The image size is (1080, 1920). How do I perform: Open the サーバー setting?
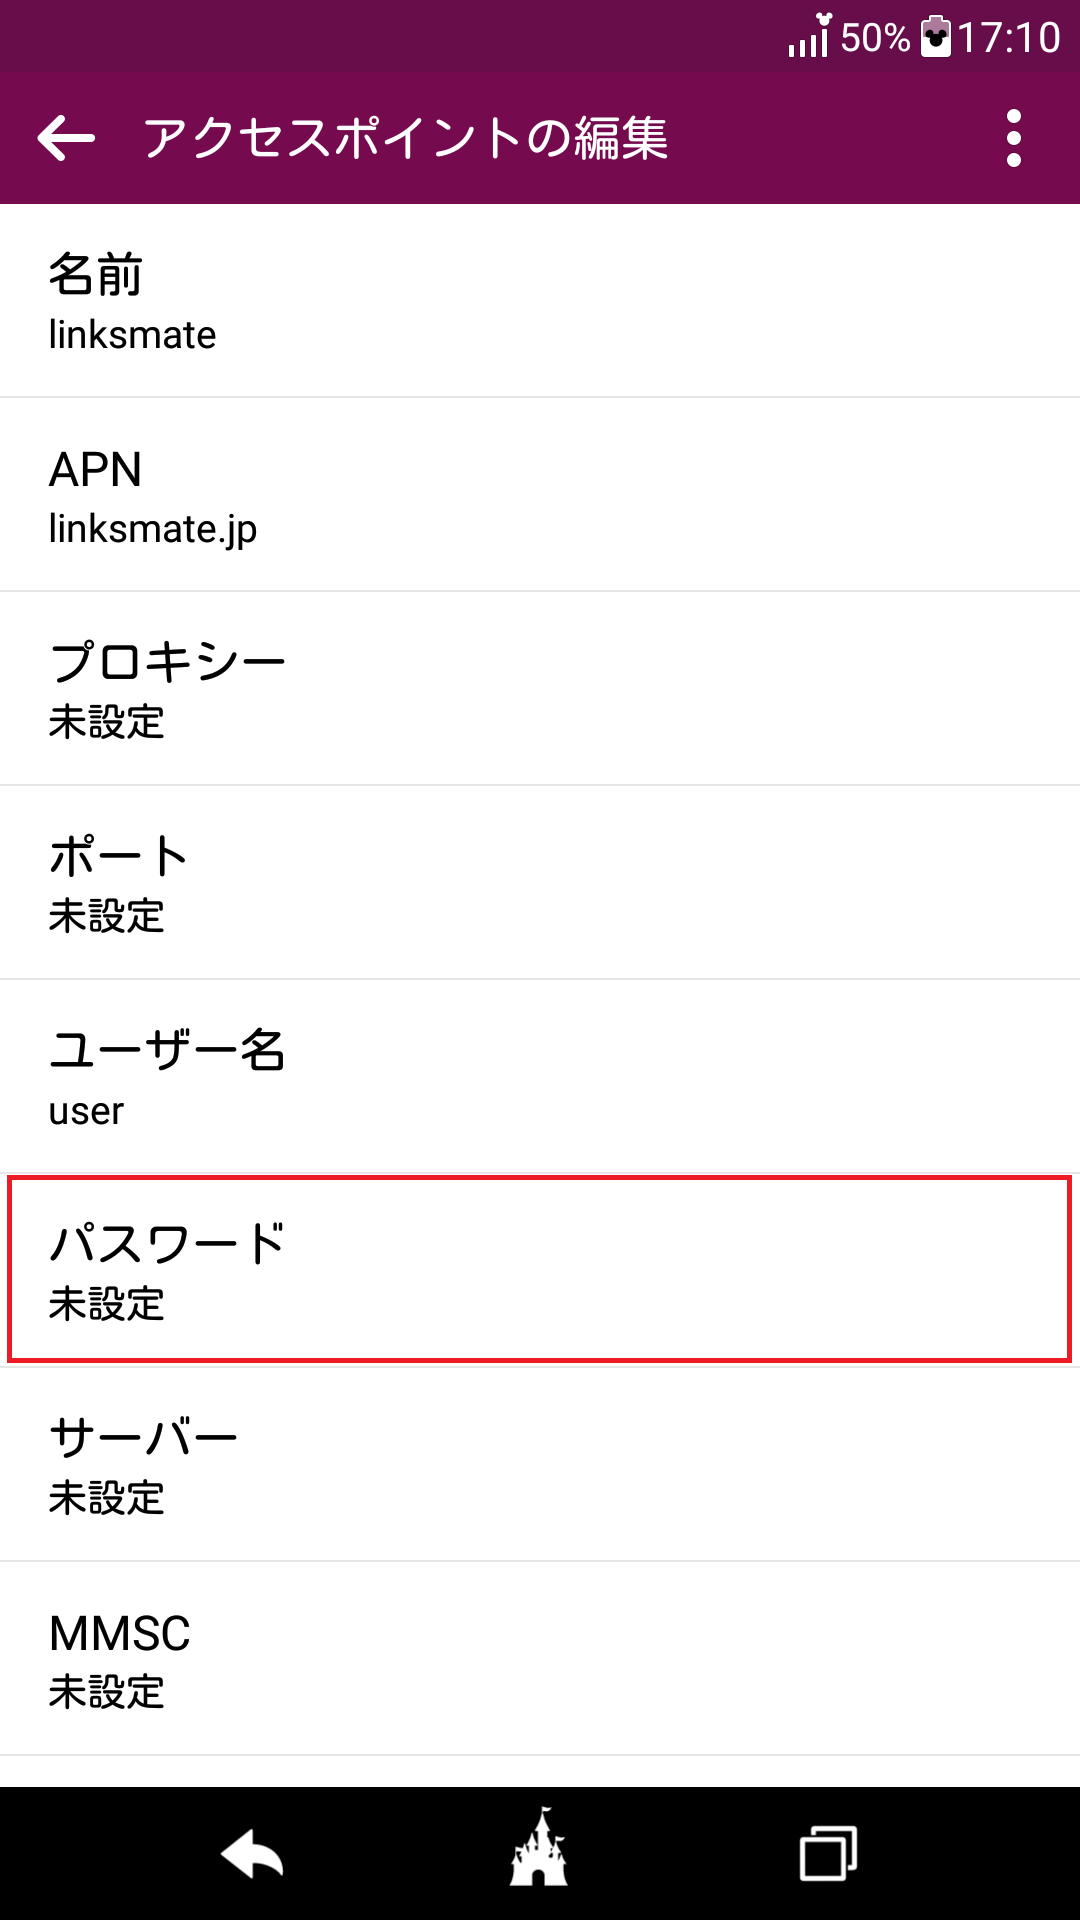(540, 1465)
